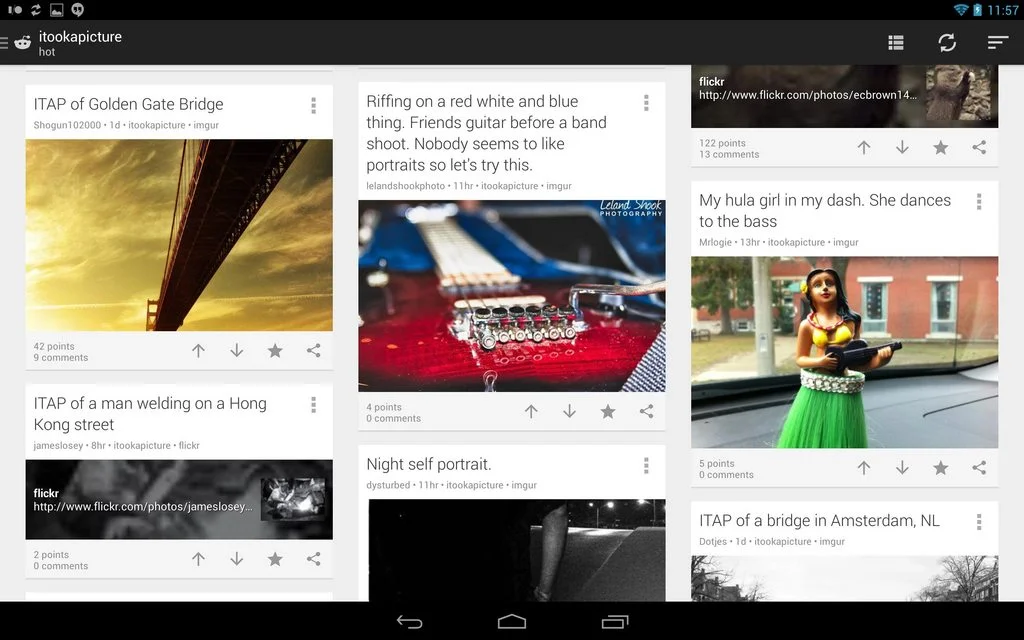Go to Android home screen
Screen dimensions: 1024x640
point(512,622)
